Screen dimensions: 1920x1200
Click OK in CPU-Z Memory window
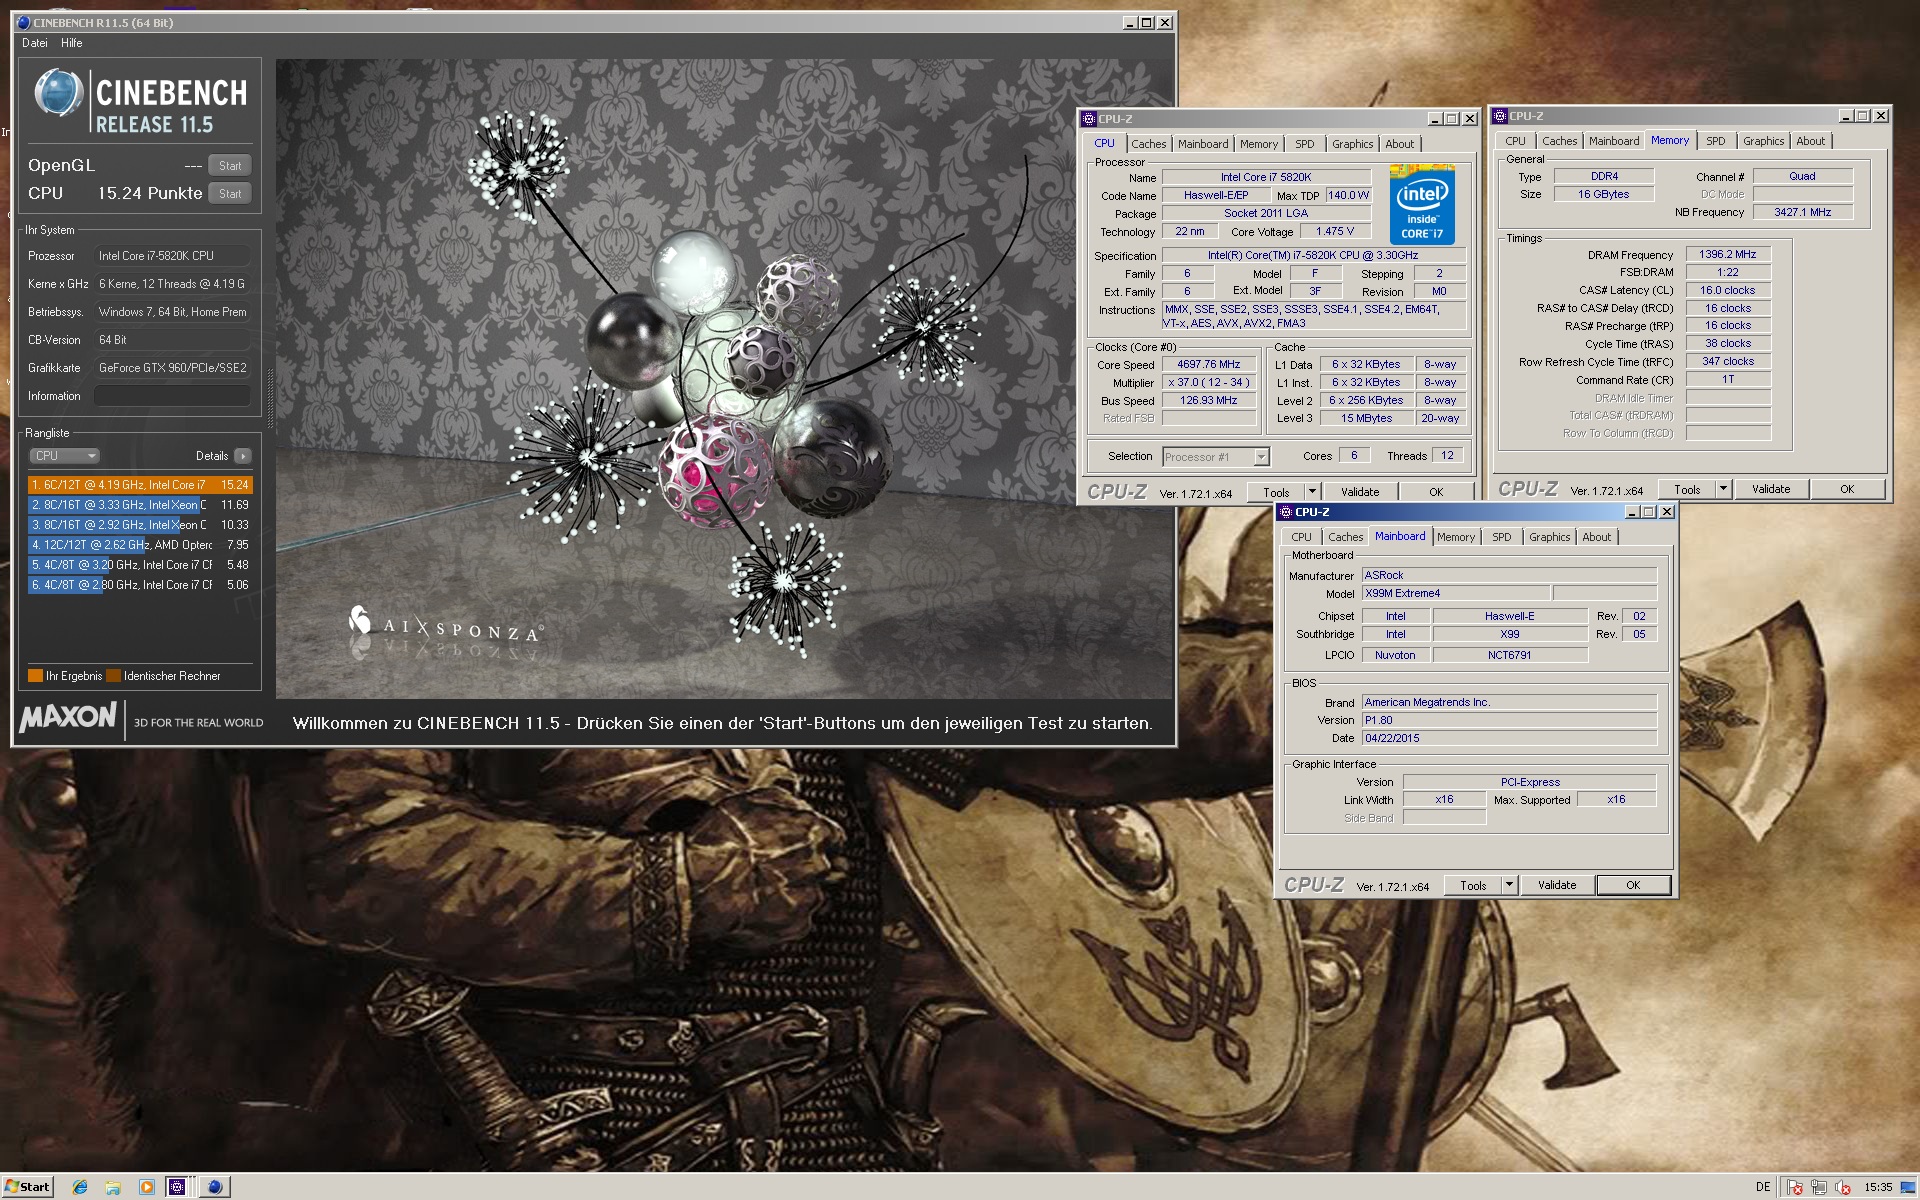1847,489
